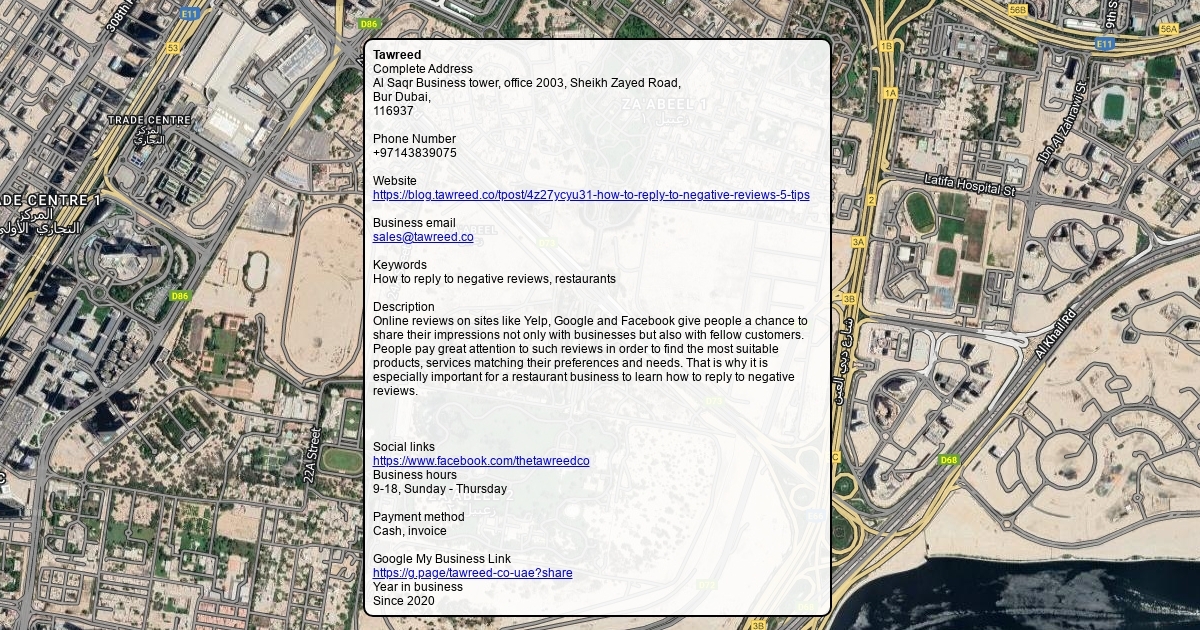Click the 22A Street map label

pos(311,456)
